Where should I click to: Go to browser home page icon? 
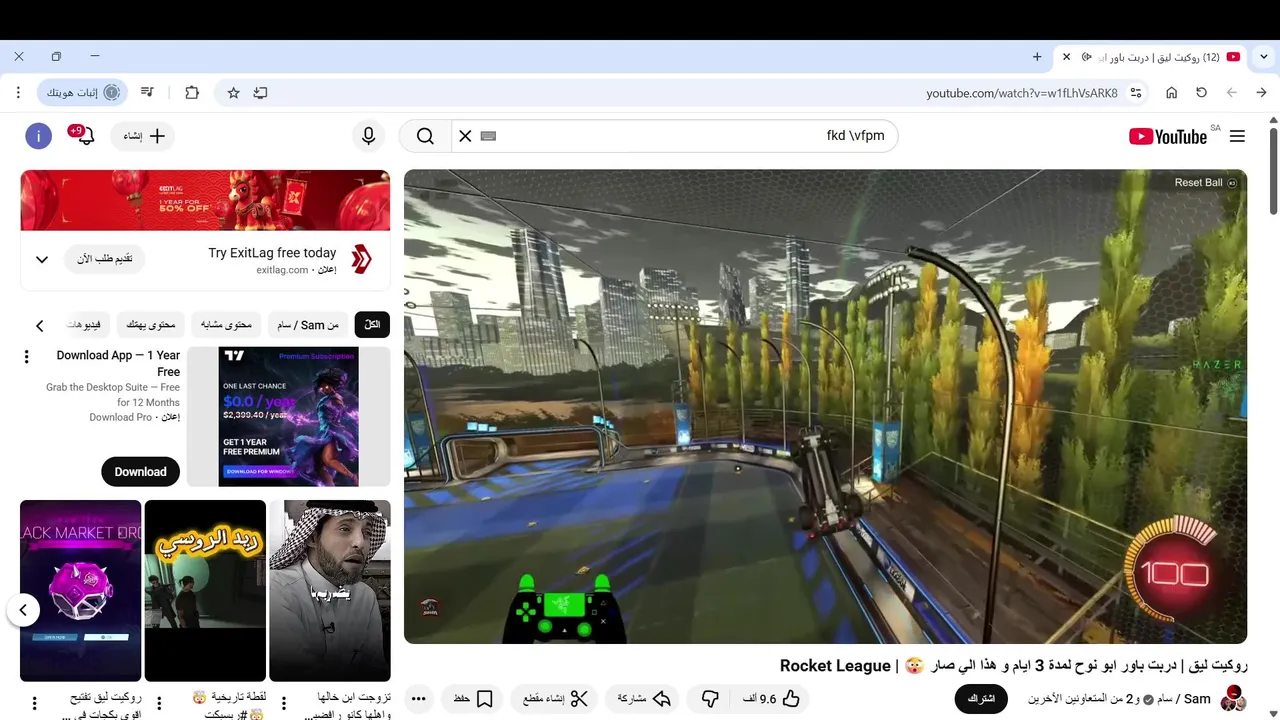(1171, 92)
